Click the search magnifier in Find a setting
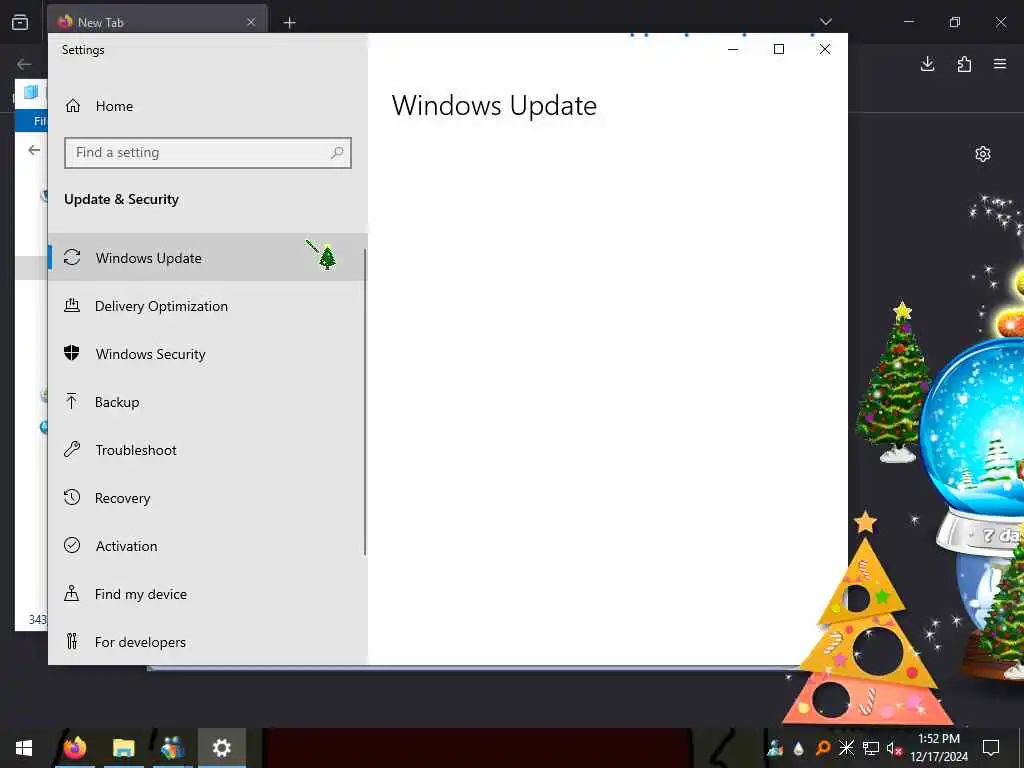Image resolution: width=1024 pixels, height=768 pixels. 337,153
